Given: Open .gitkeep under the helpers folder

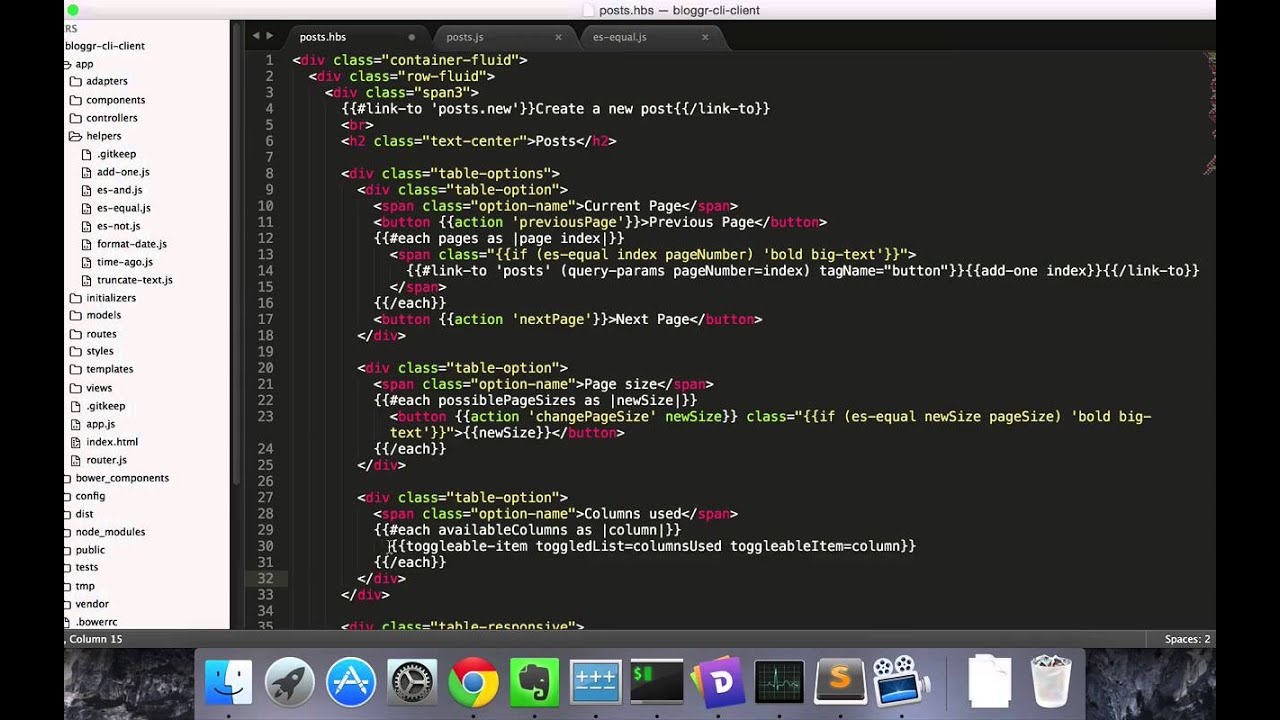Looking at the screenshot, I should click(116, 154).
